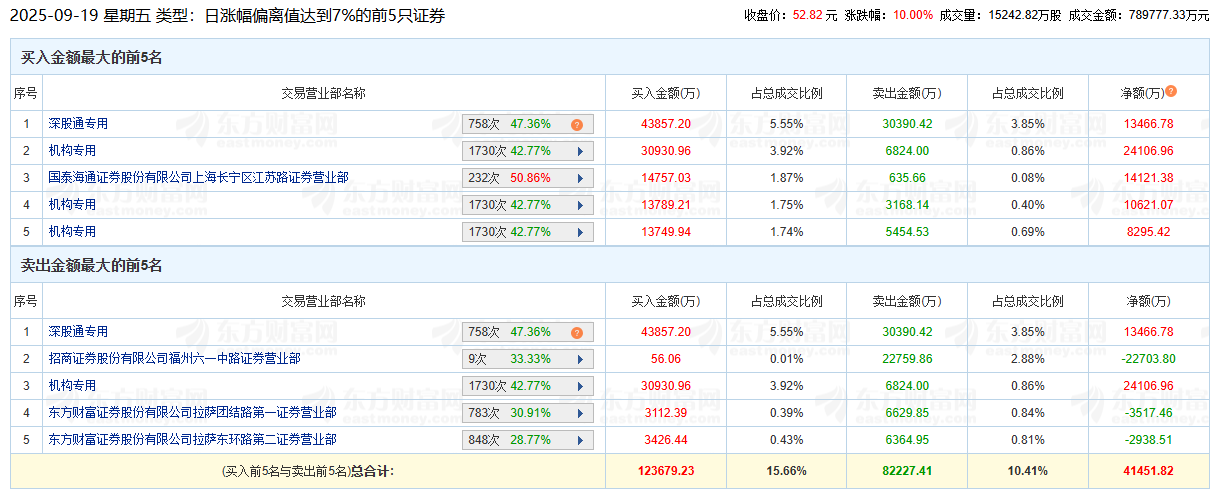Expand 1730次 stats in buy-table row 4
The height and width of the screenshot is (496, 1223).
point(580,206)
